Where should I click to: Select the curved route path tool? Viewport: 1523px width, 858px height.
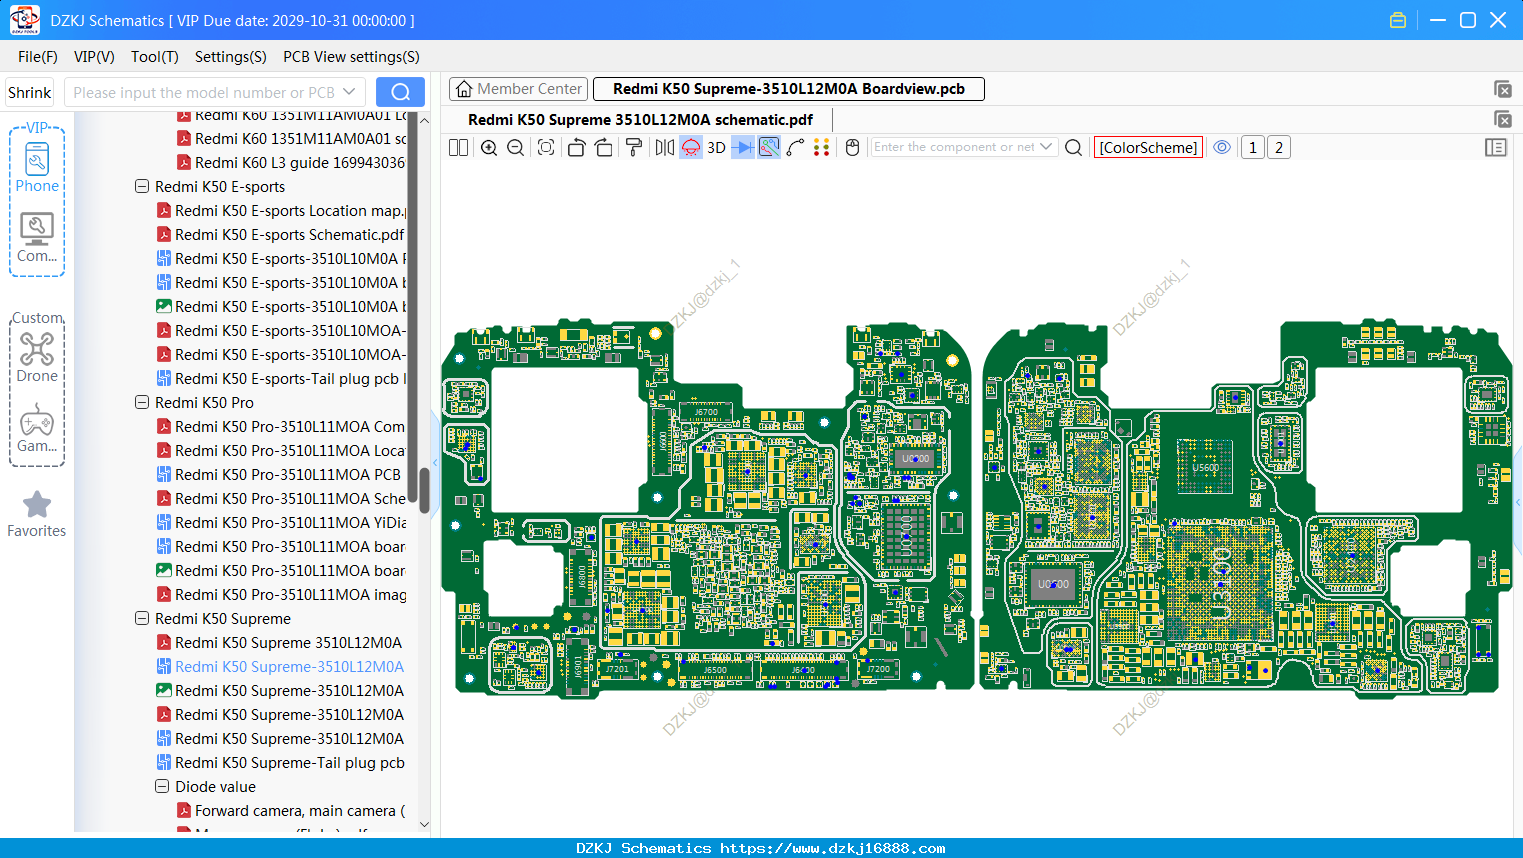(x=796, y=148)
